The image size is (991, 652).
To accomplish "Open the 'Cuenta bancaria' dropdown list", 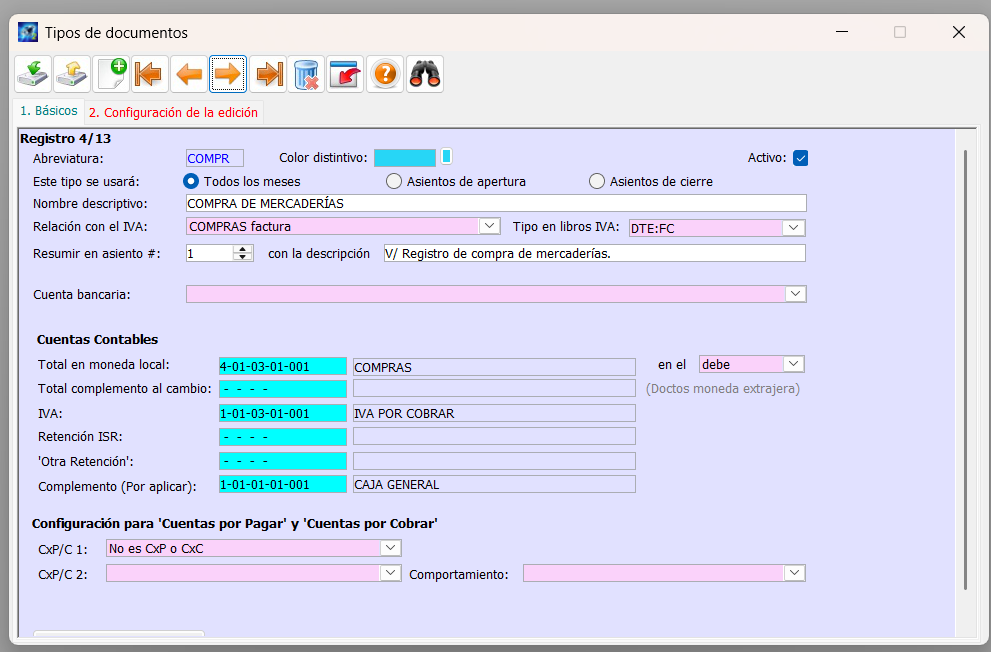I will (x=795, y=293).
